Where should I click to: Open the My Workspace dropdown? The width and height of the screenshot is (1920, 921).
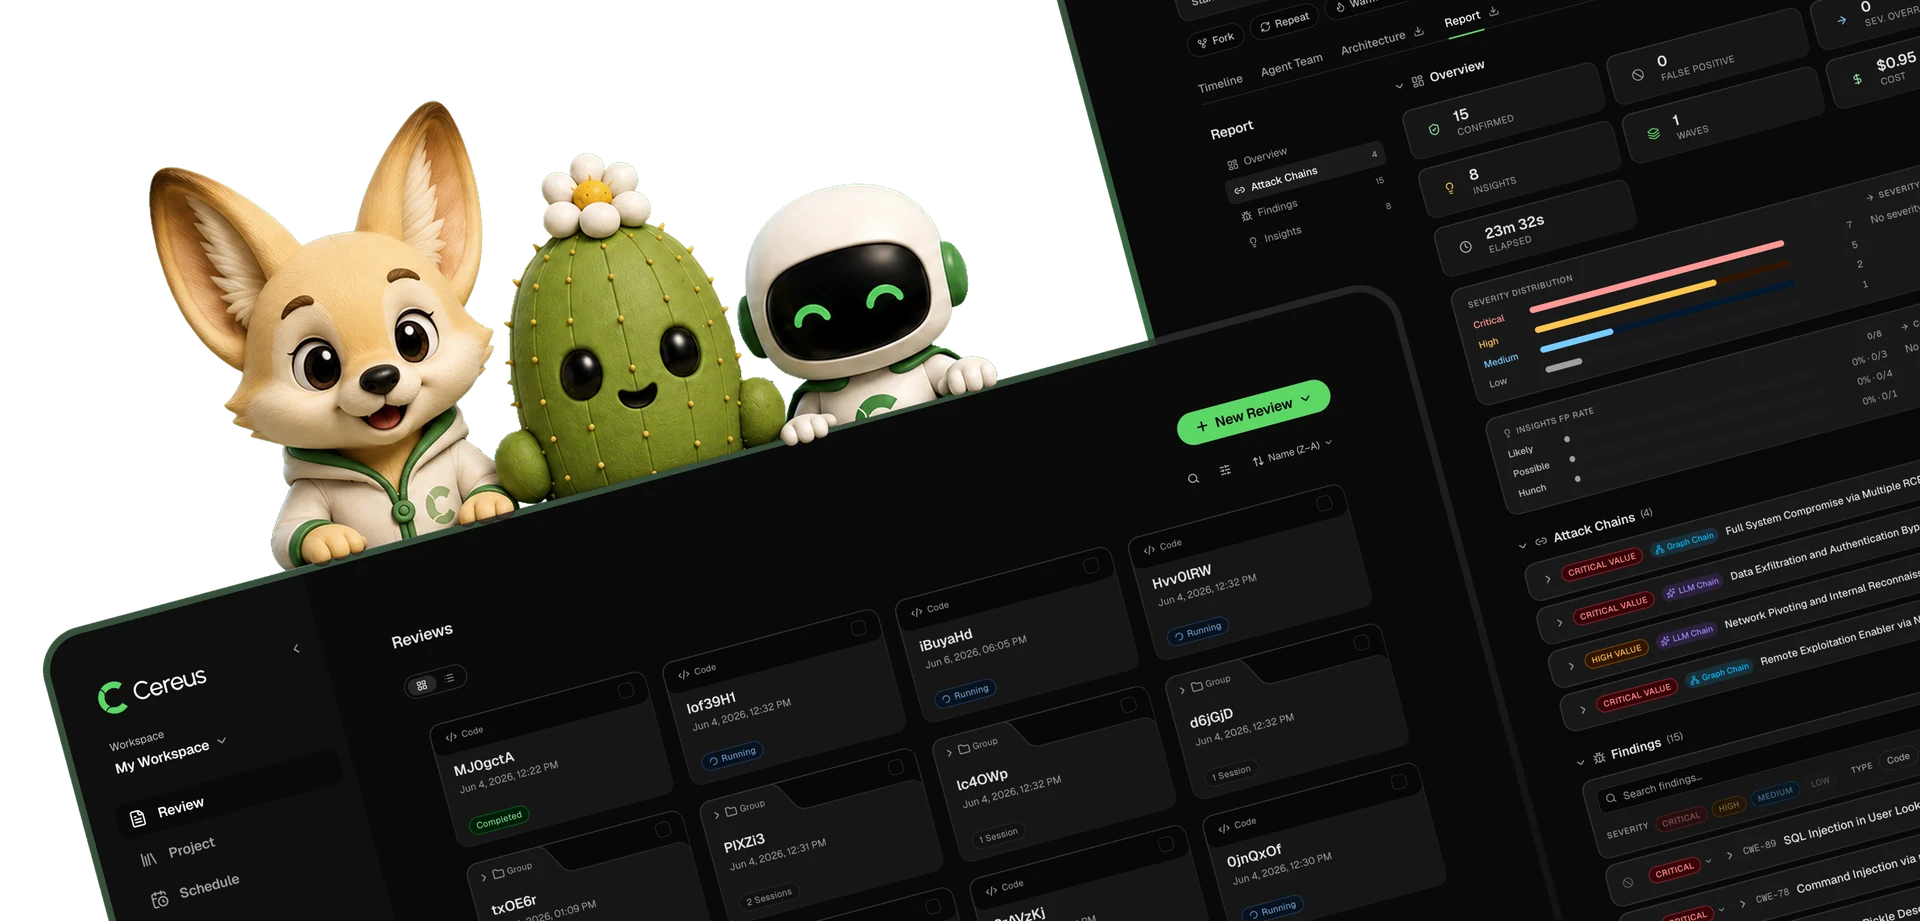170,754
